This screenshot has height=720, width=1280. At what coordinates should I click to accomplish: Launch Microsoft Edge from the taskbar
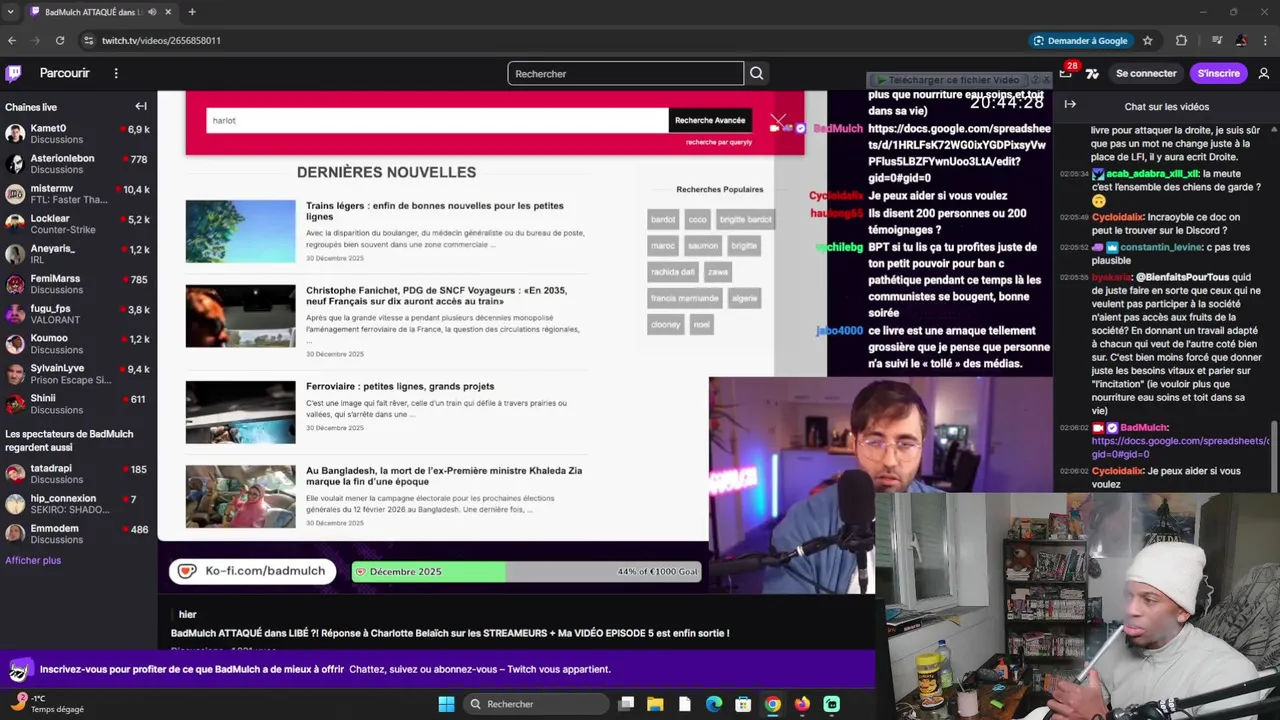coord(714,704)
